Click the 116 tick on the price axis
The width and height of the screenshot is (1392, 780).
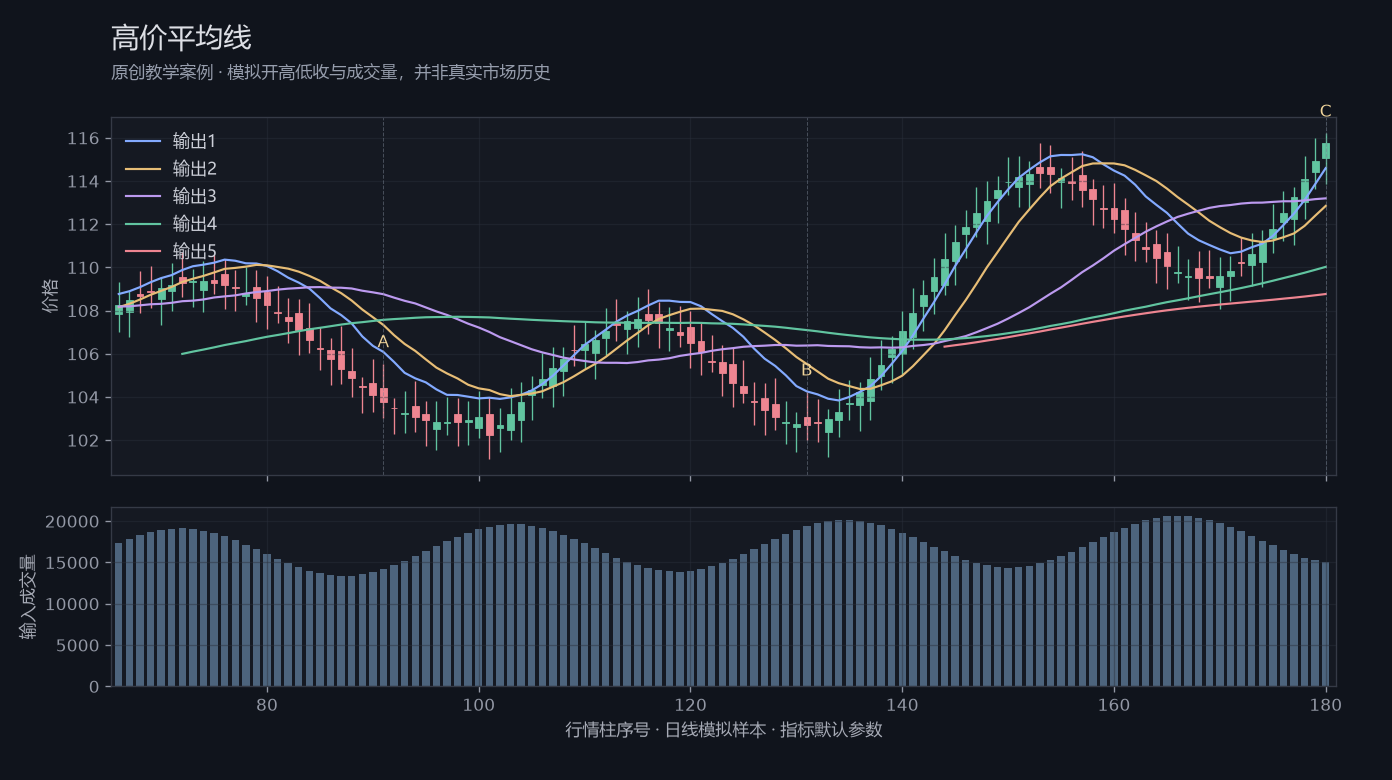tap(84, 139)
